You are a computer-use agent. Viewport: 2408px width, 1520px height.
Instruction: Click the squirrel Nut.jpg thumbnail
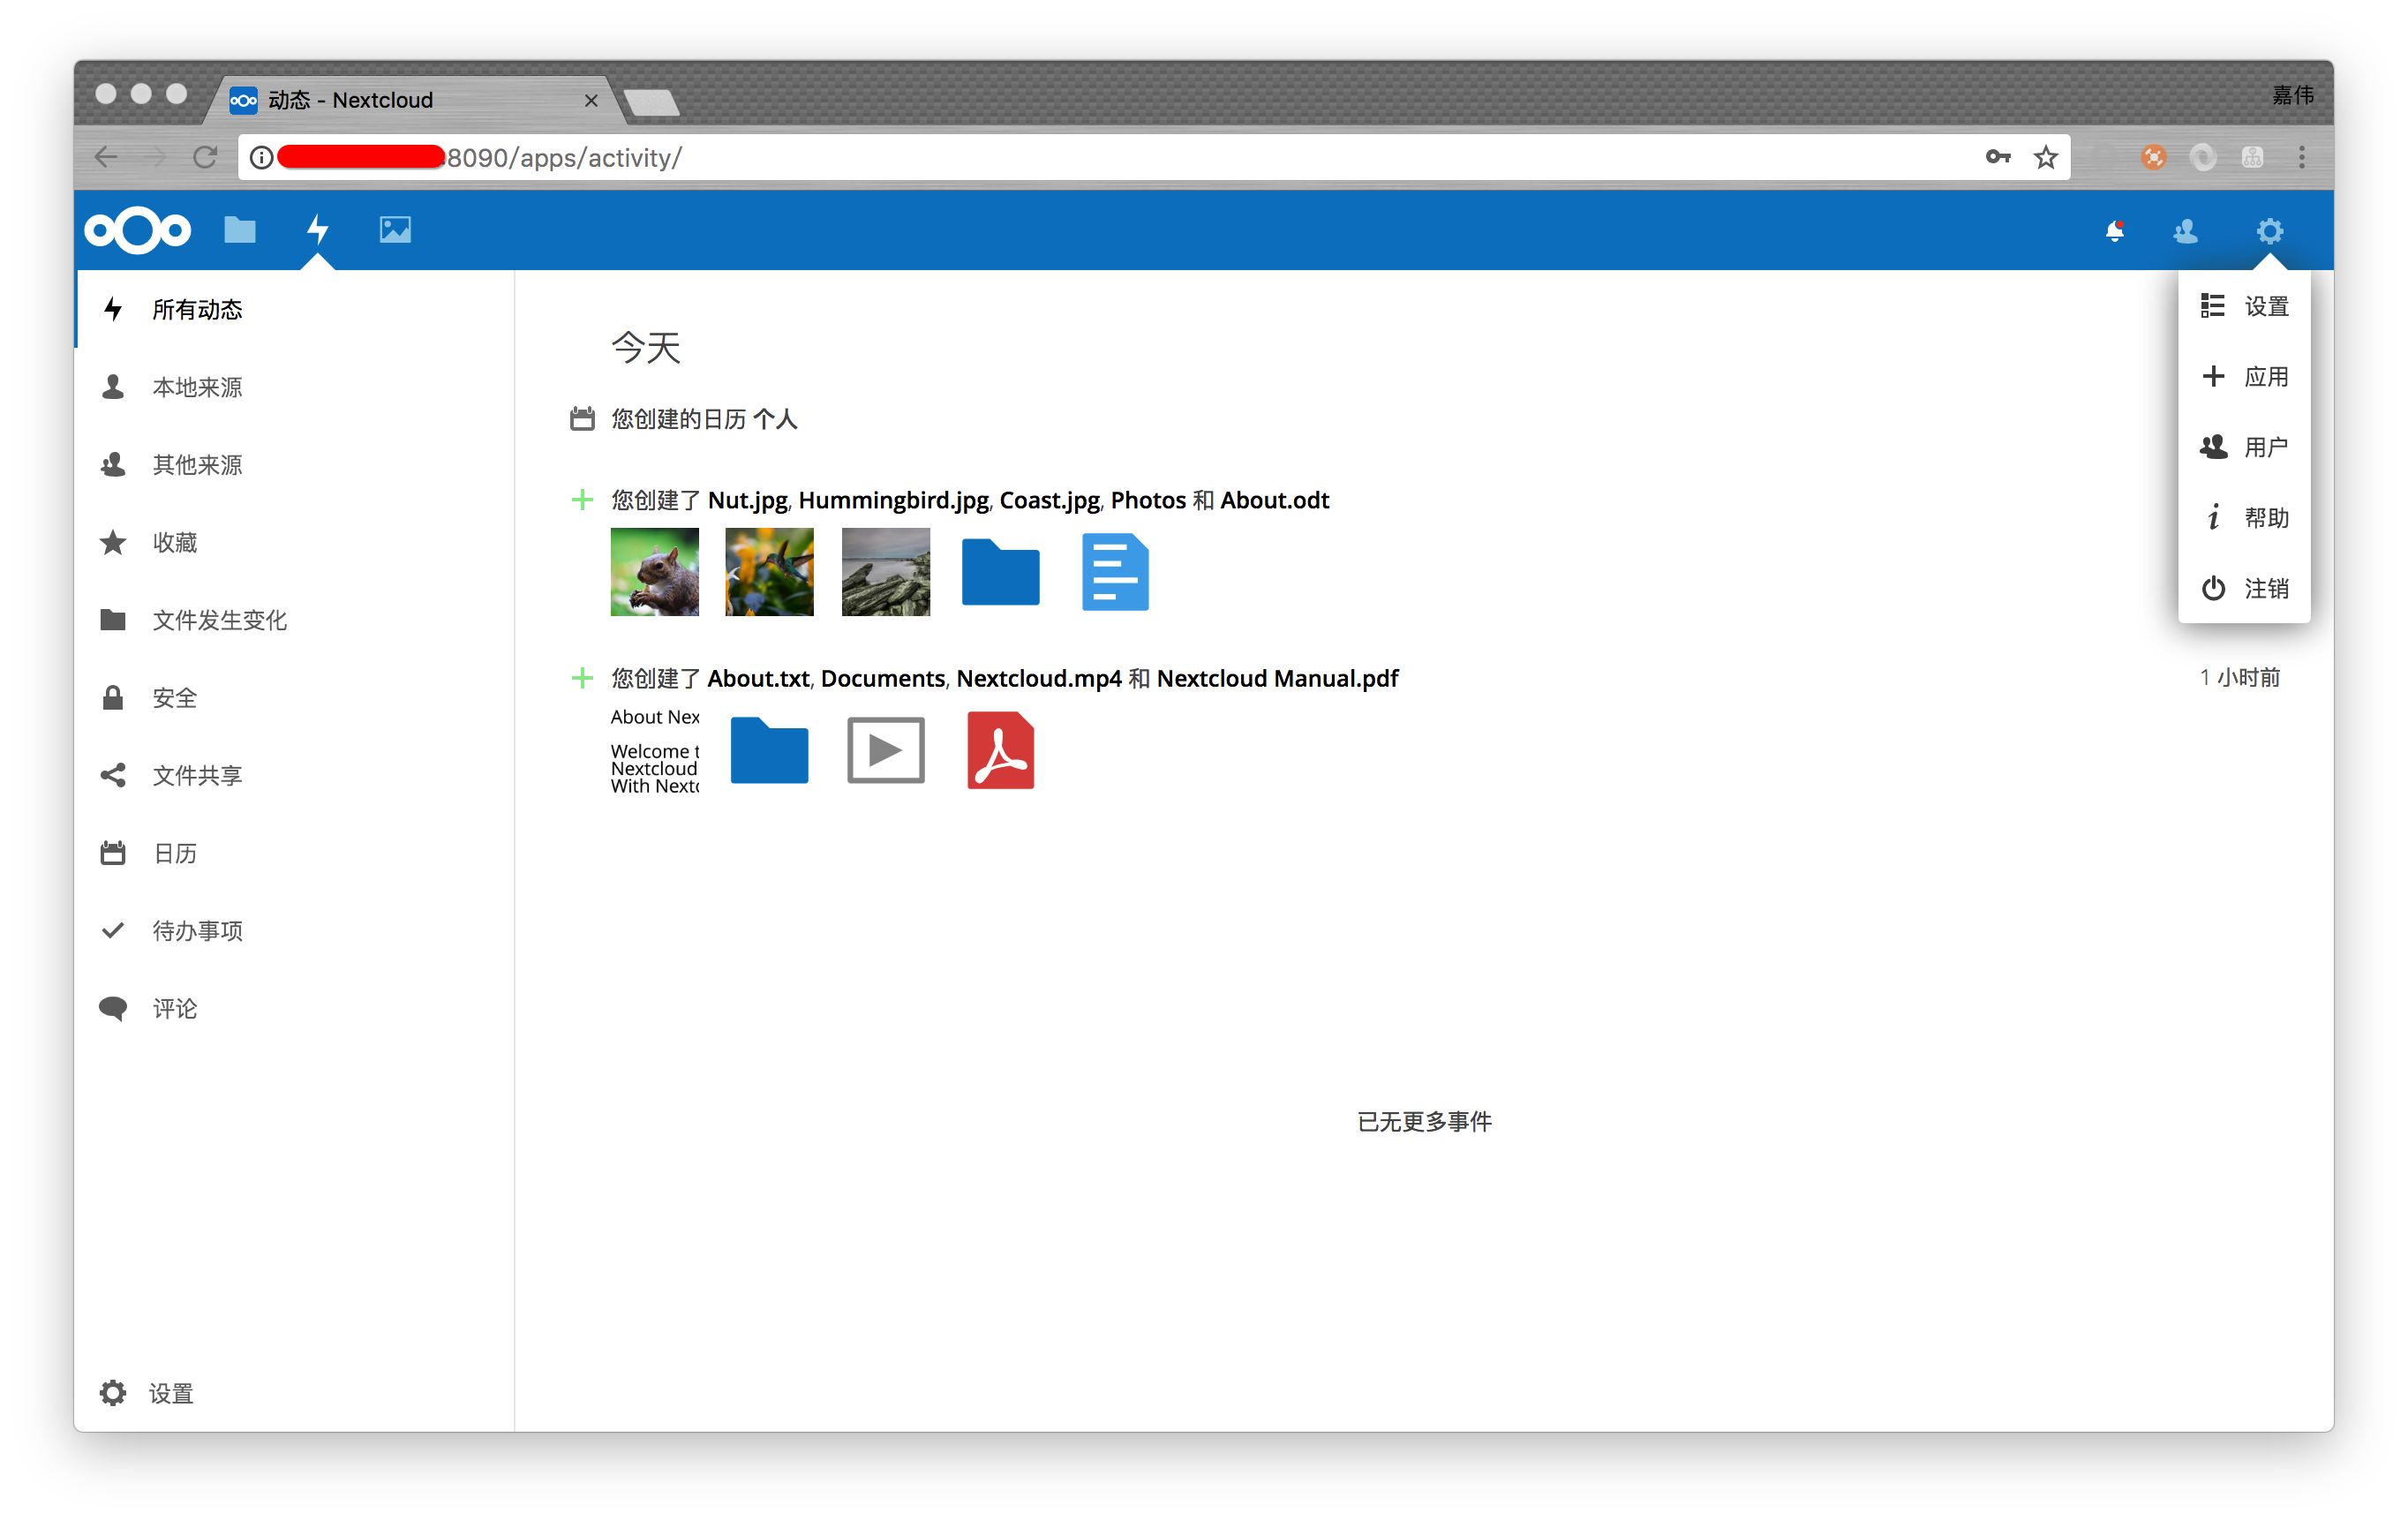(x=654, y=572)
